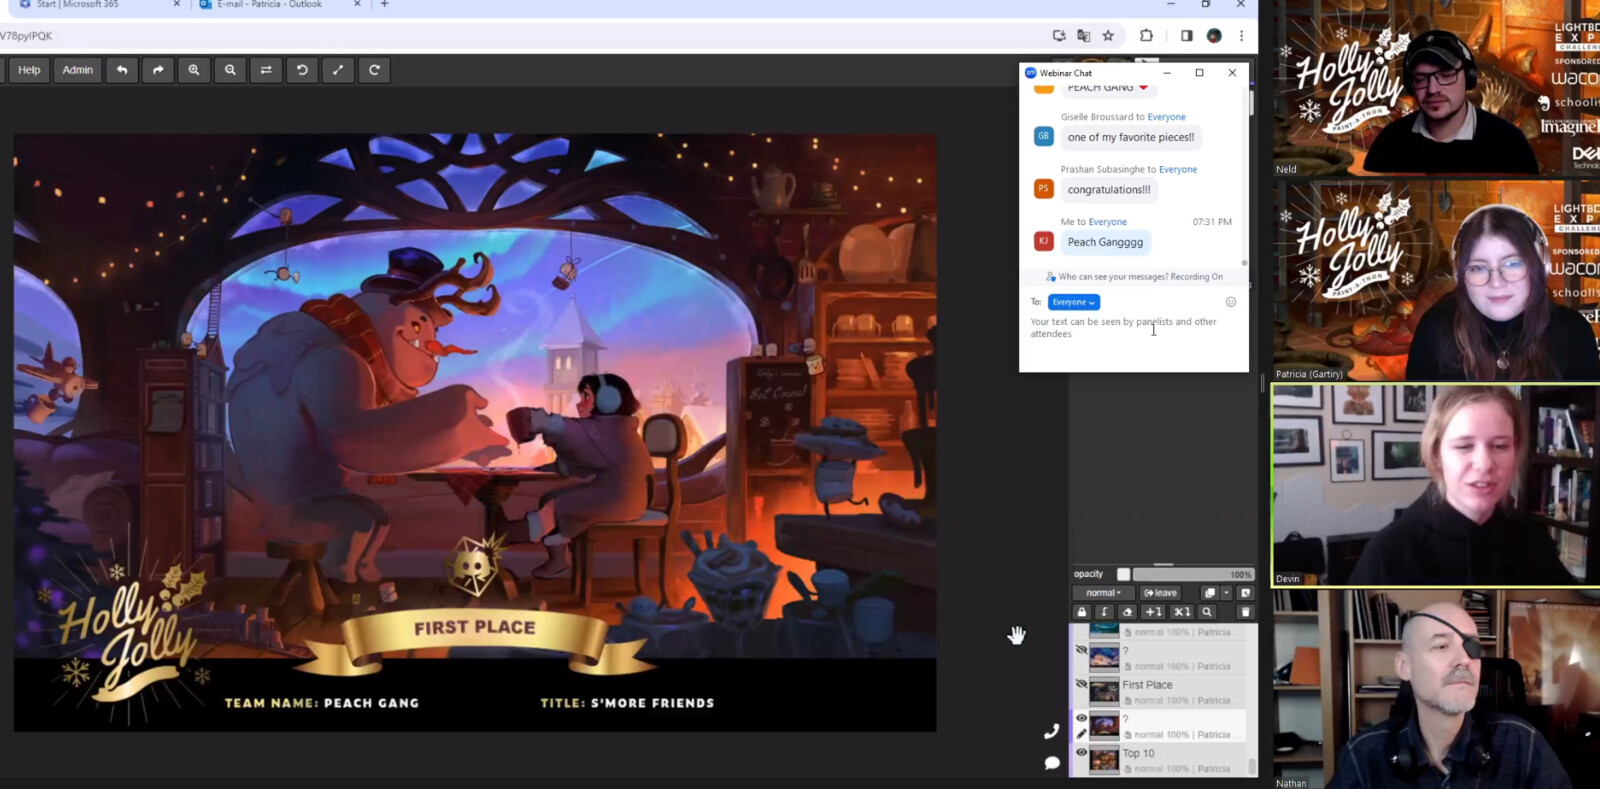Viewport: 1600px width, 789px height.
Task: Zoom in using the magnifier plus icon
Action: (194, 70)
